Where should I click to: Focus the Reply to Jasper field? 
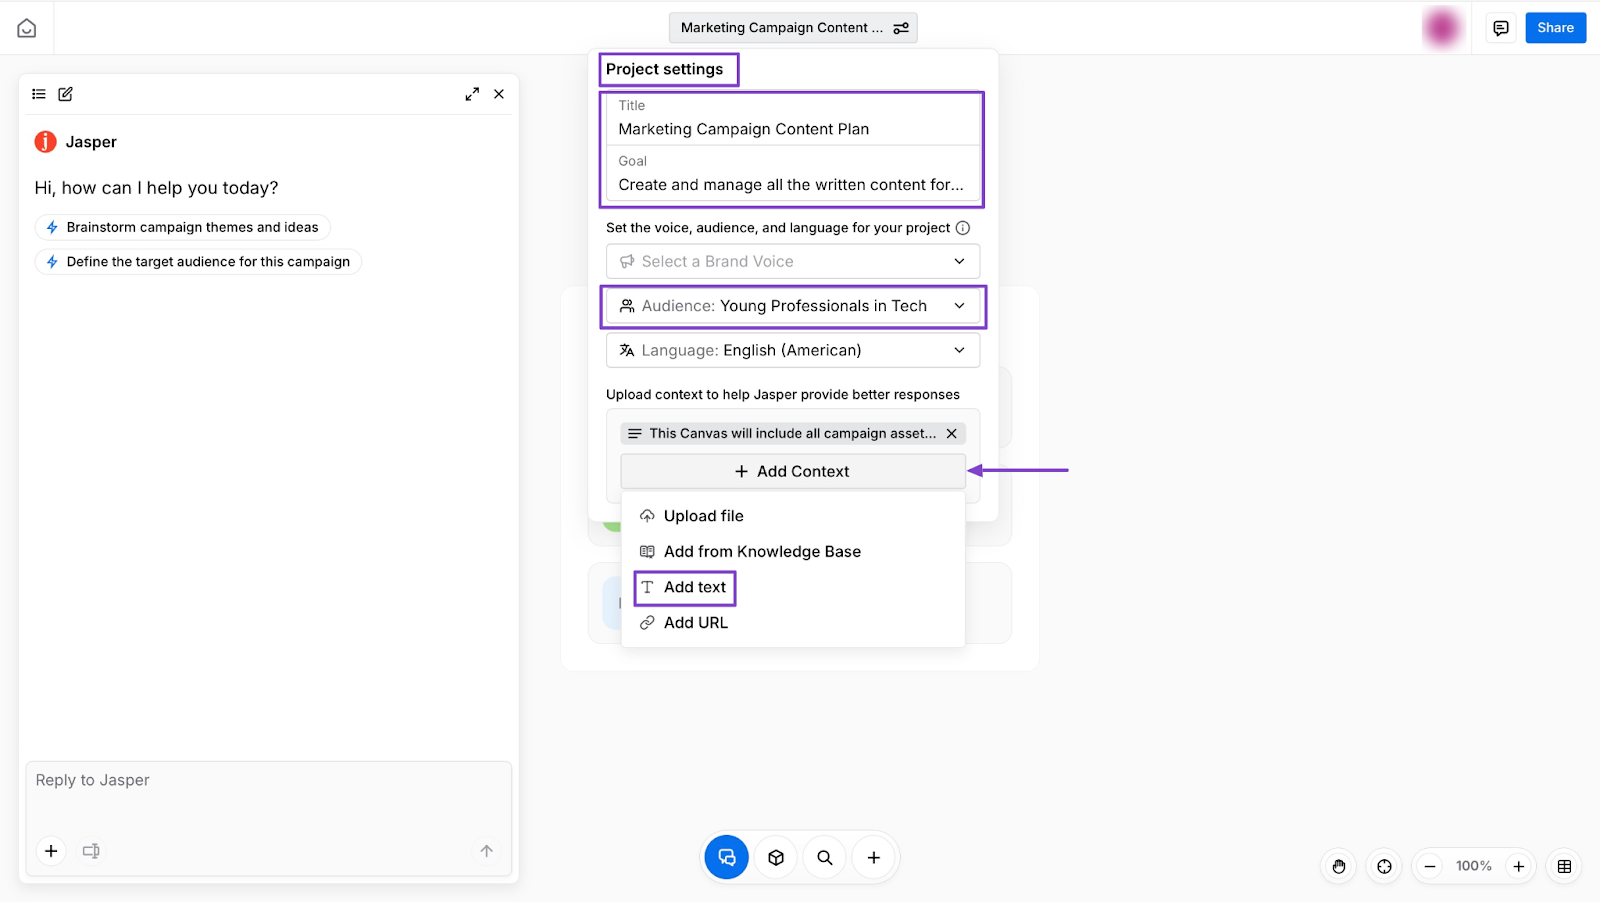point(268,780)
